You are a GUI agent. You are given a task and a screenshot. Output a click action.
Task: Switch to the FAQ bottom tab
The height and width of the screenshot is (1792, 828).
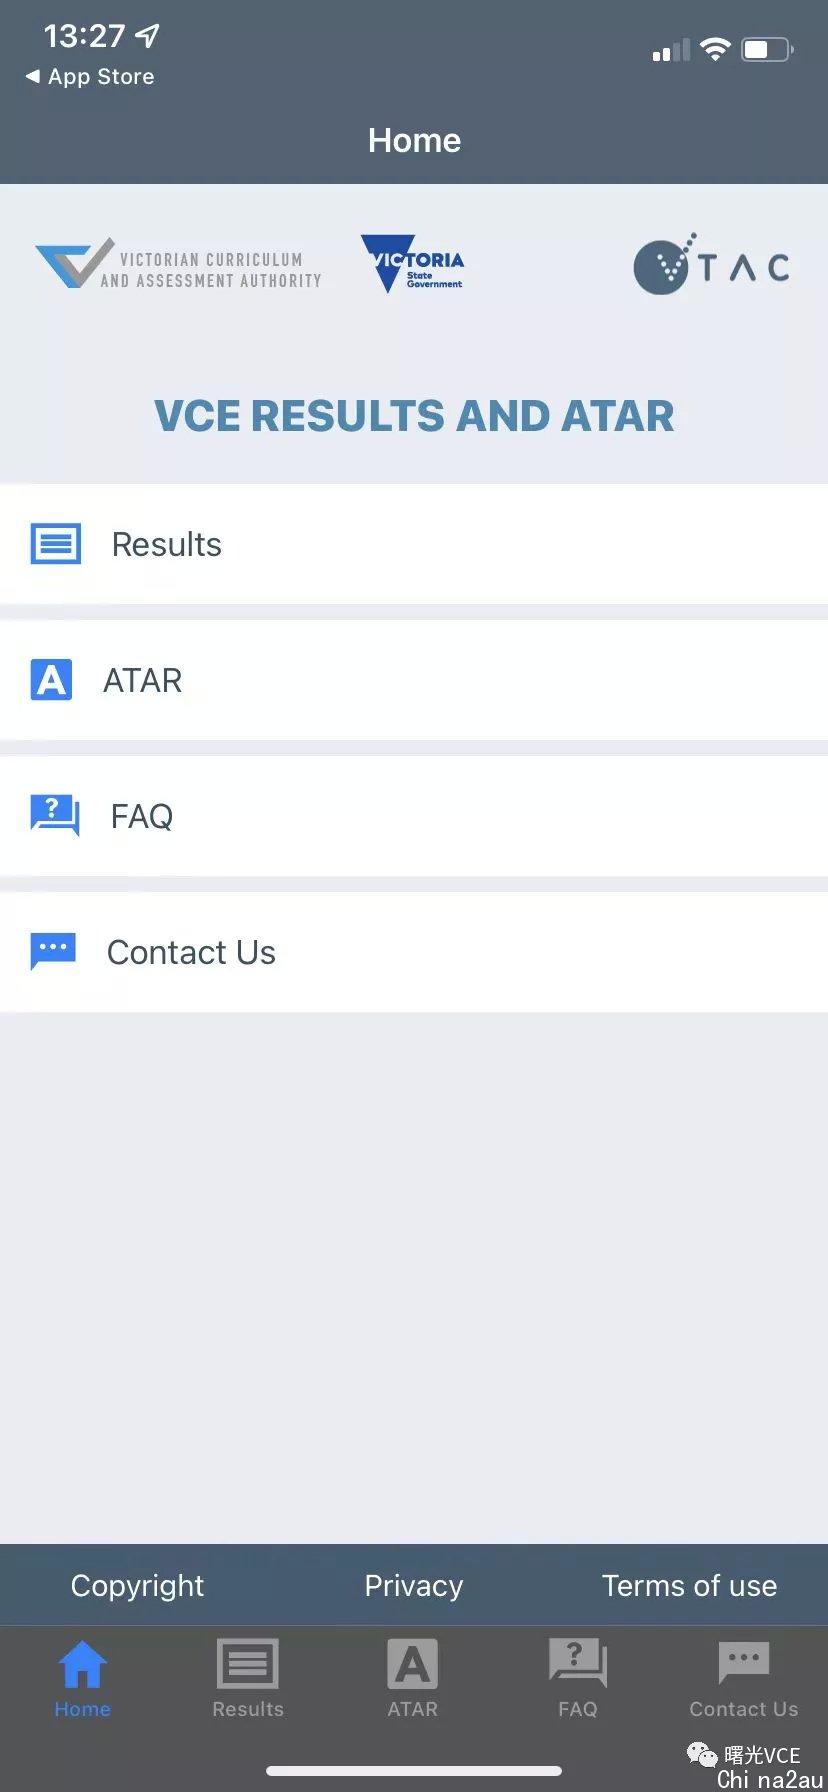(x=578, y=1679)
